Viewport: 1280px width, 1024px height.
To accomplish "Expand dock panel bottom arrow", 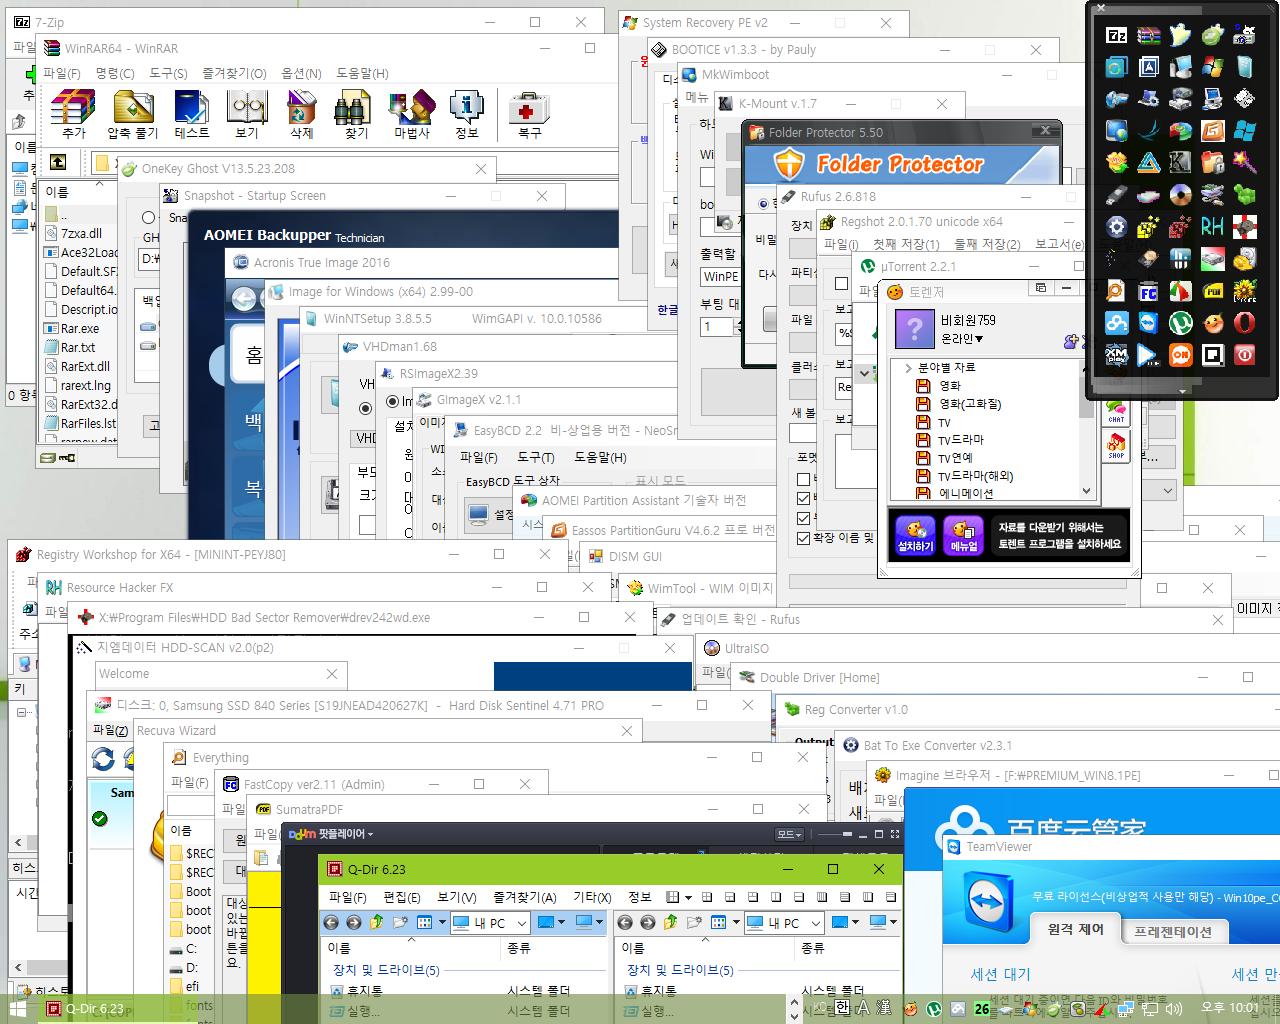I will click(1183, 391).
